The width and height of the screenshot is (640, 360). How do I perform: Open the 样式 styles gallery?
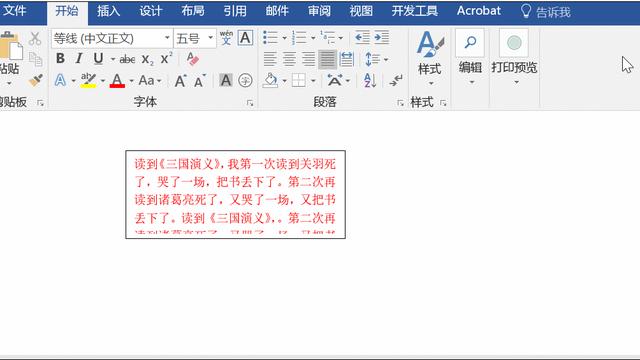click(430, 58)
